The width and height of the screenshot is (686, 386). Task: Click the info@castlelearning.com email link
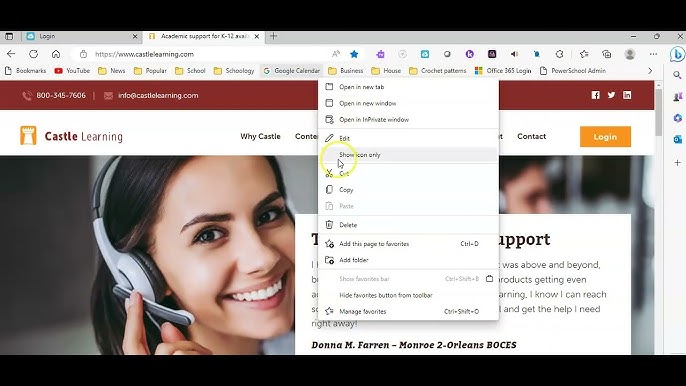coord(158,95)
